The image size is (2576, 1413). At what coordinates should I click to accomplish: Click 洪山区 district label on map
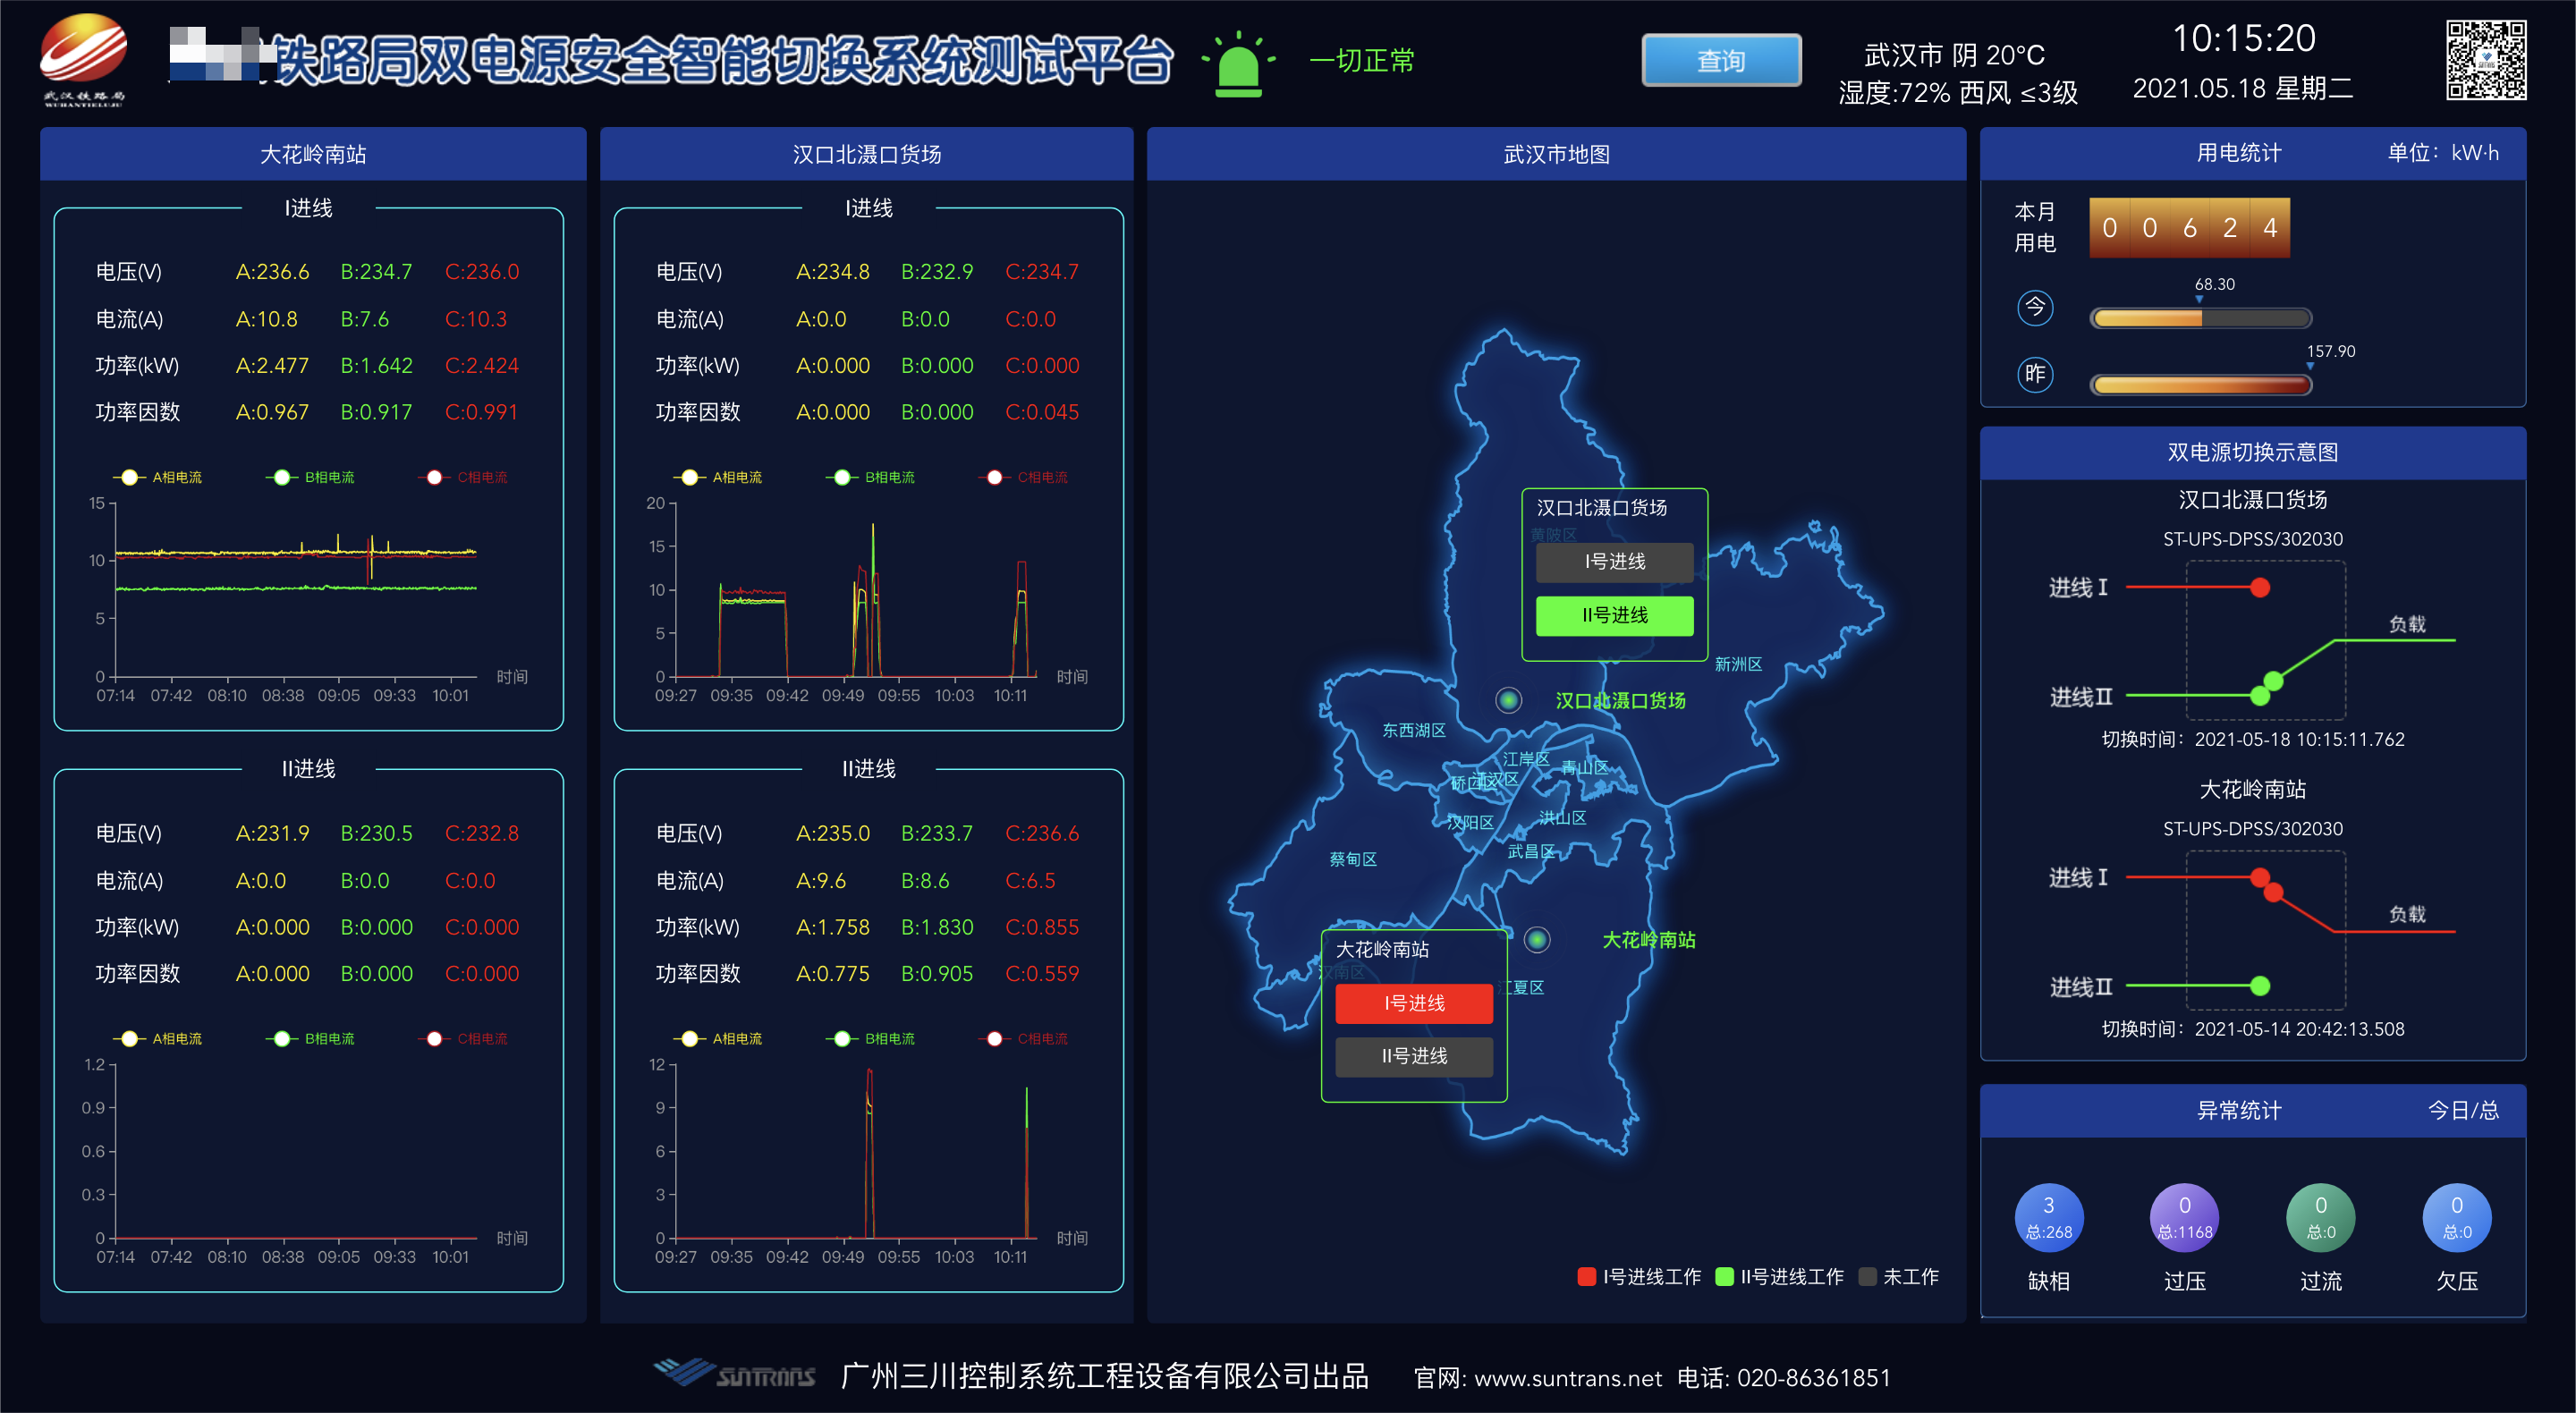tap(1562, 818)
